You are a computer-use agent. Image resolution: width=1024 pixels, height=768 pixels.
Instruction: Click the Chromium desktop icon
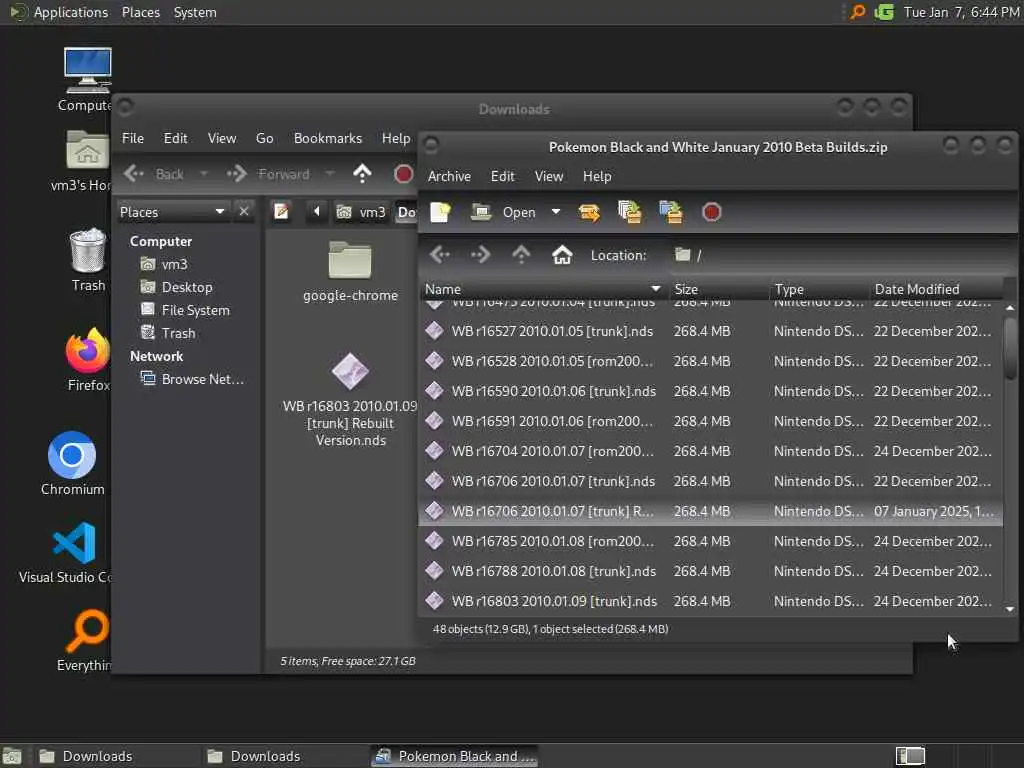pyautogui.click(x=72, y=455)
